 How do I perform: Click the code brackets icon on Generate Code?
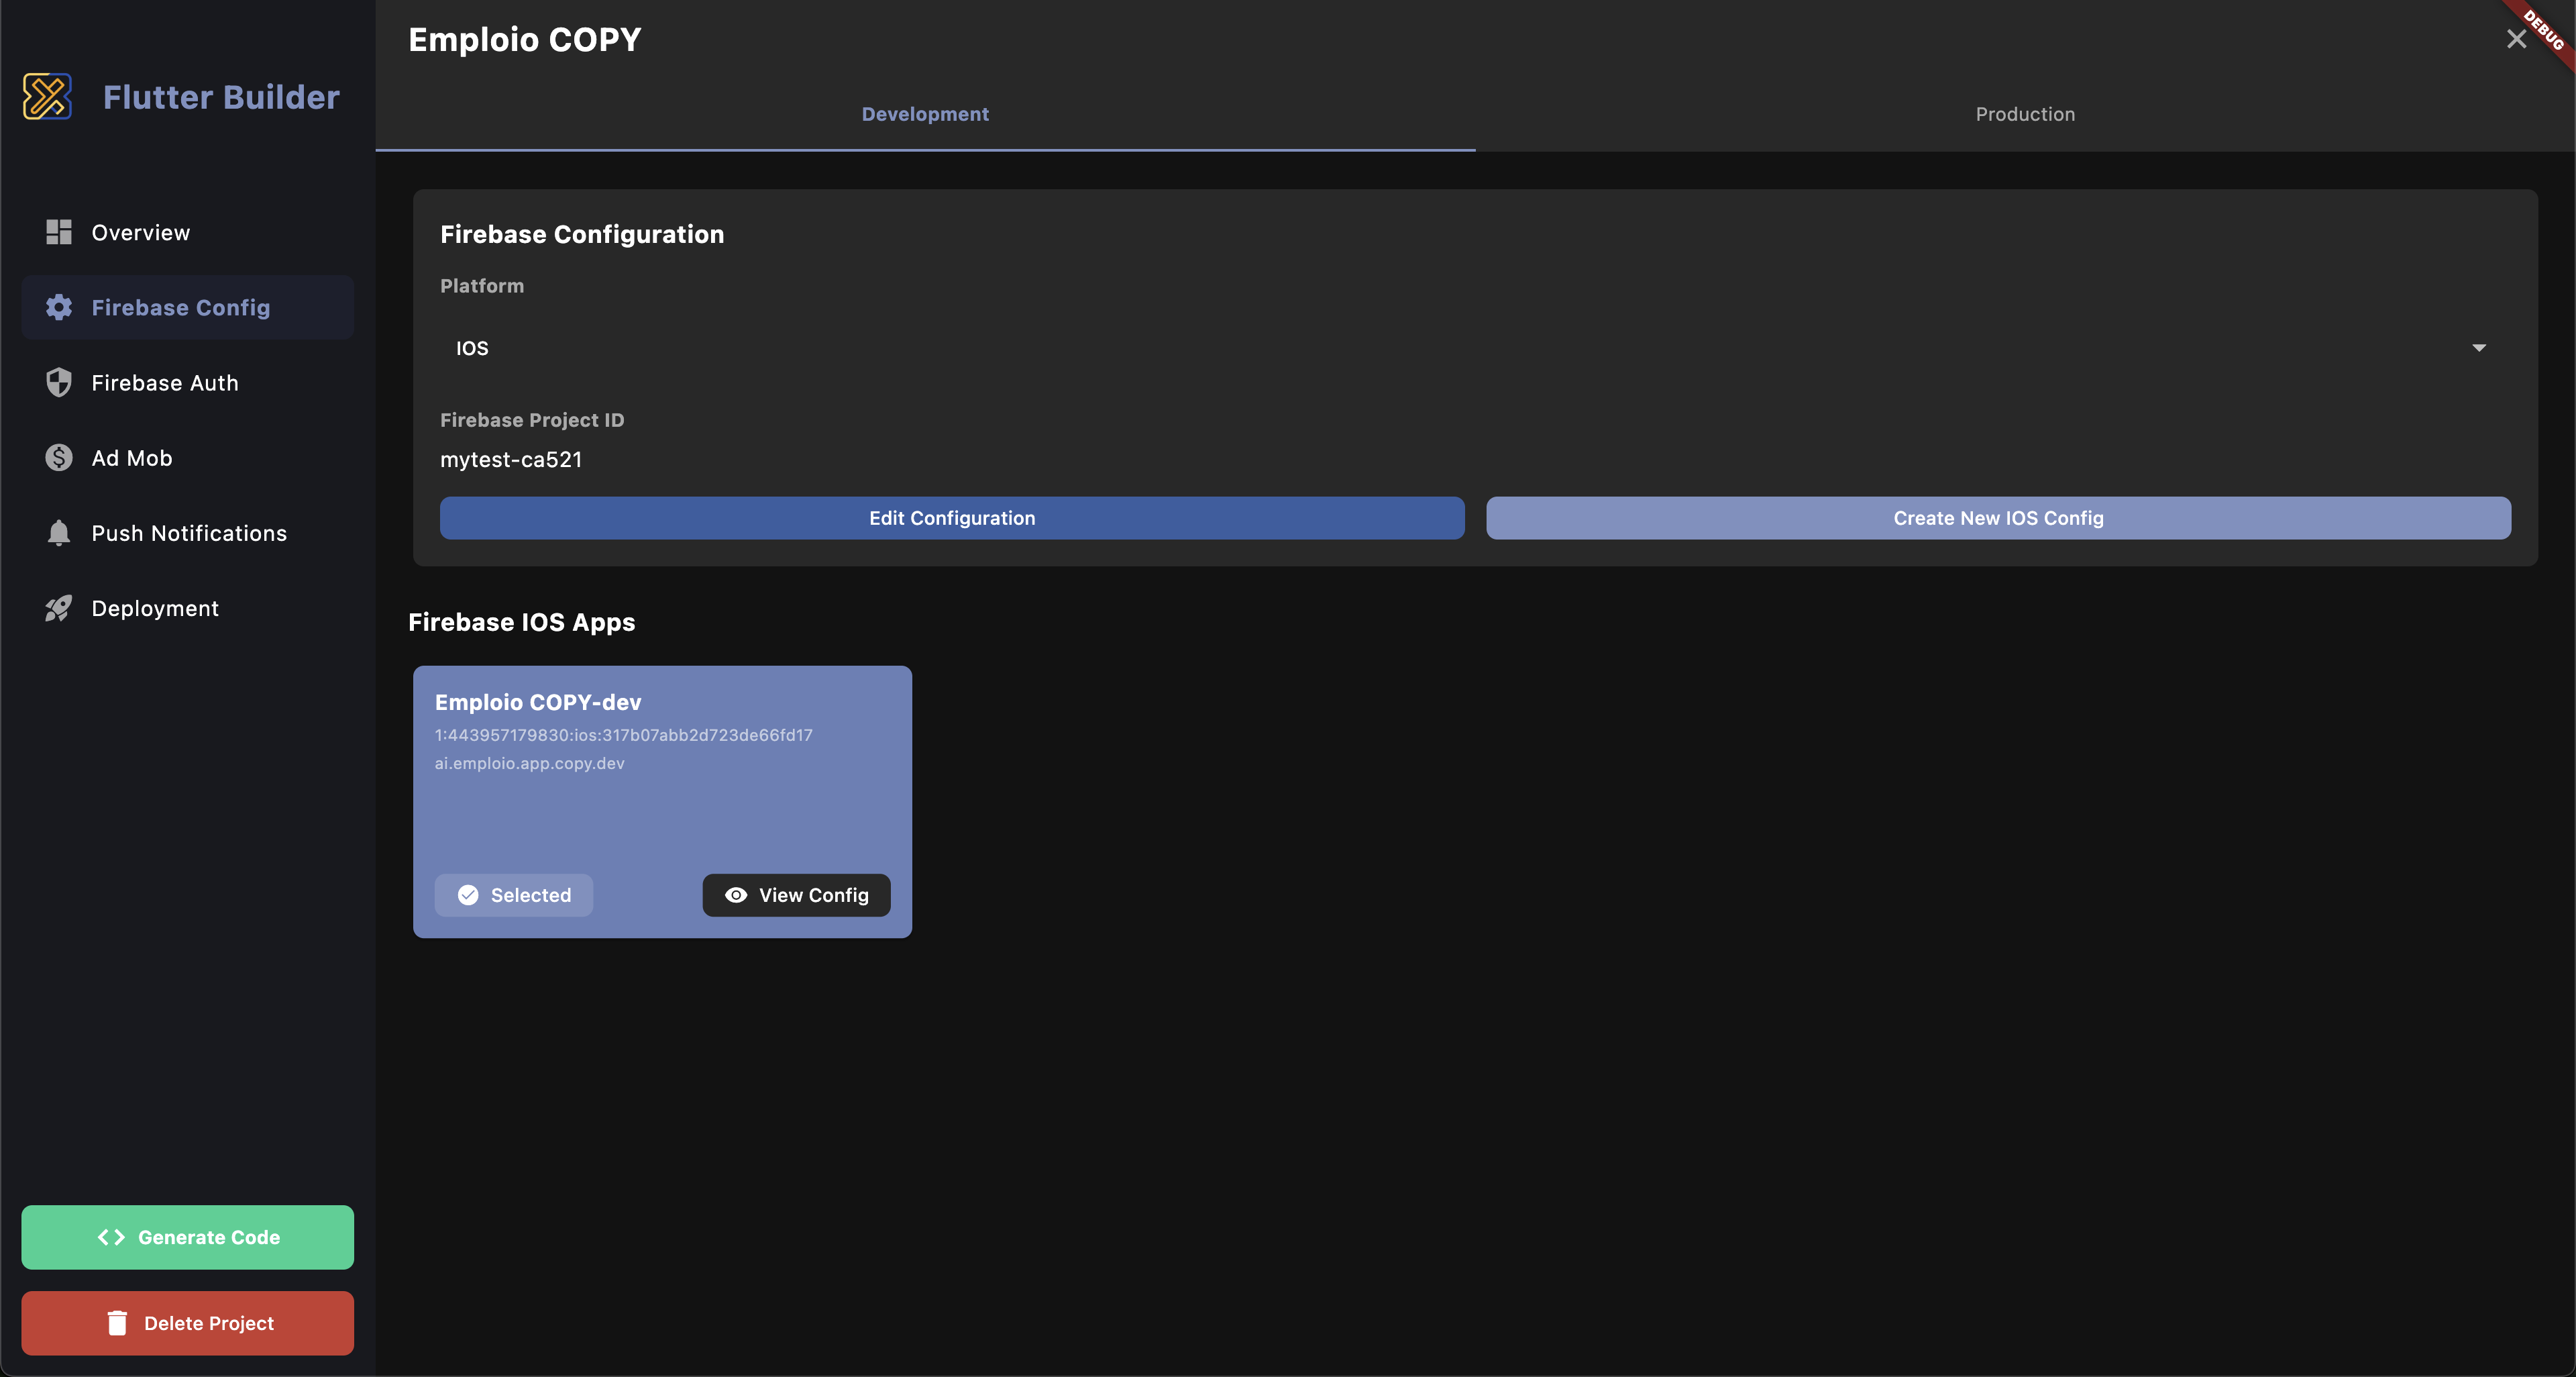click(111, 1237)
